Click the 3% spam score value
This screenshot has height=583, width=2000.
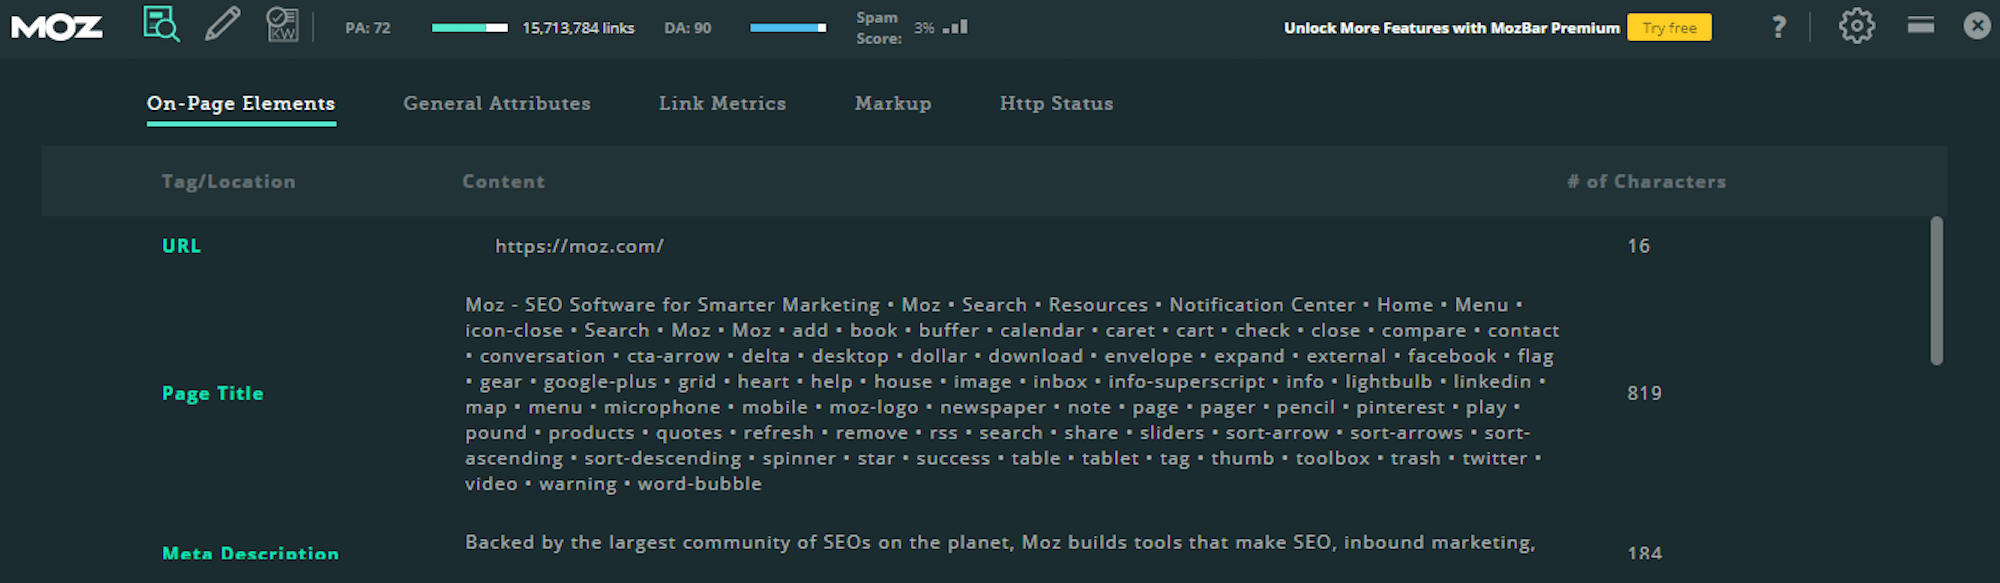click(x=924, y=28)
